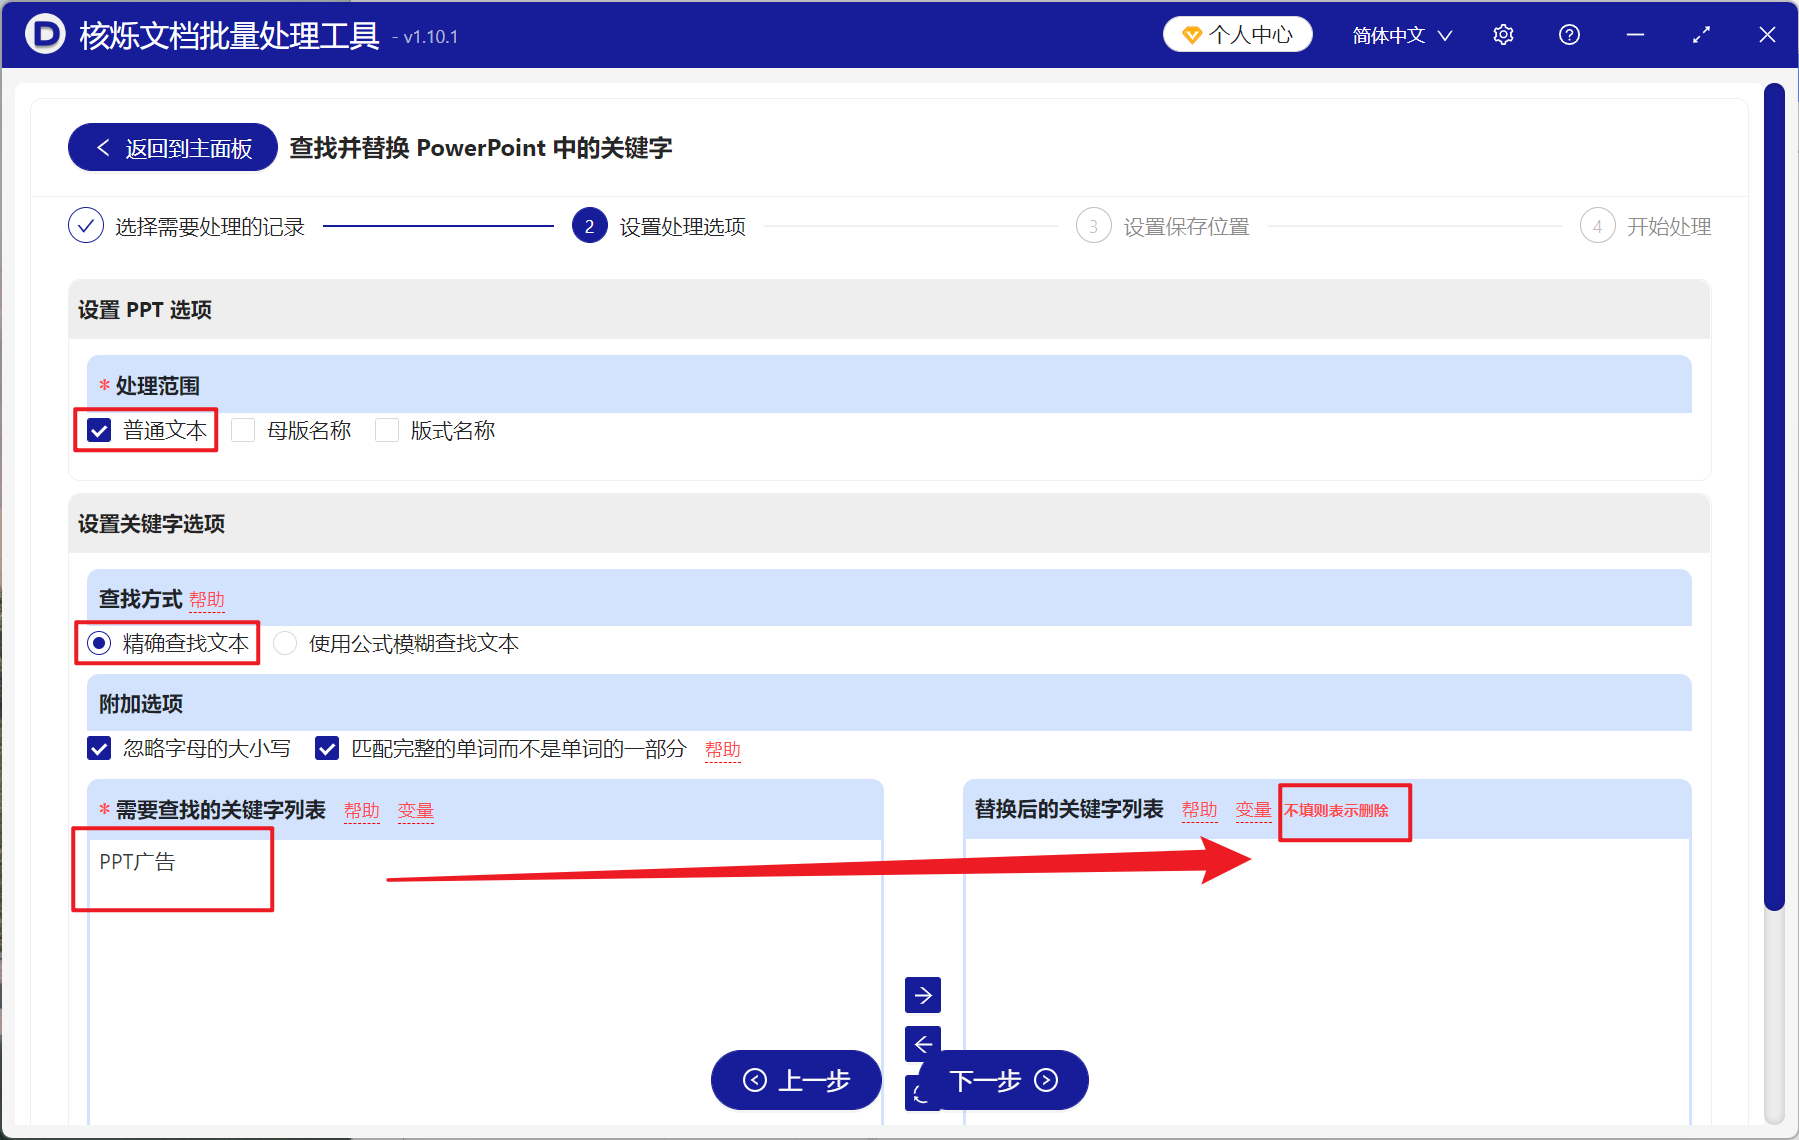This screenshot has width=1799, height=1140.
Task: Click the 返回到主面板 button
Action: point(172,147)
